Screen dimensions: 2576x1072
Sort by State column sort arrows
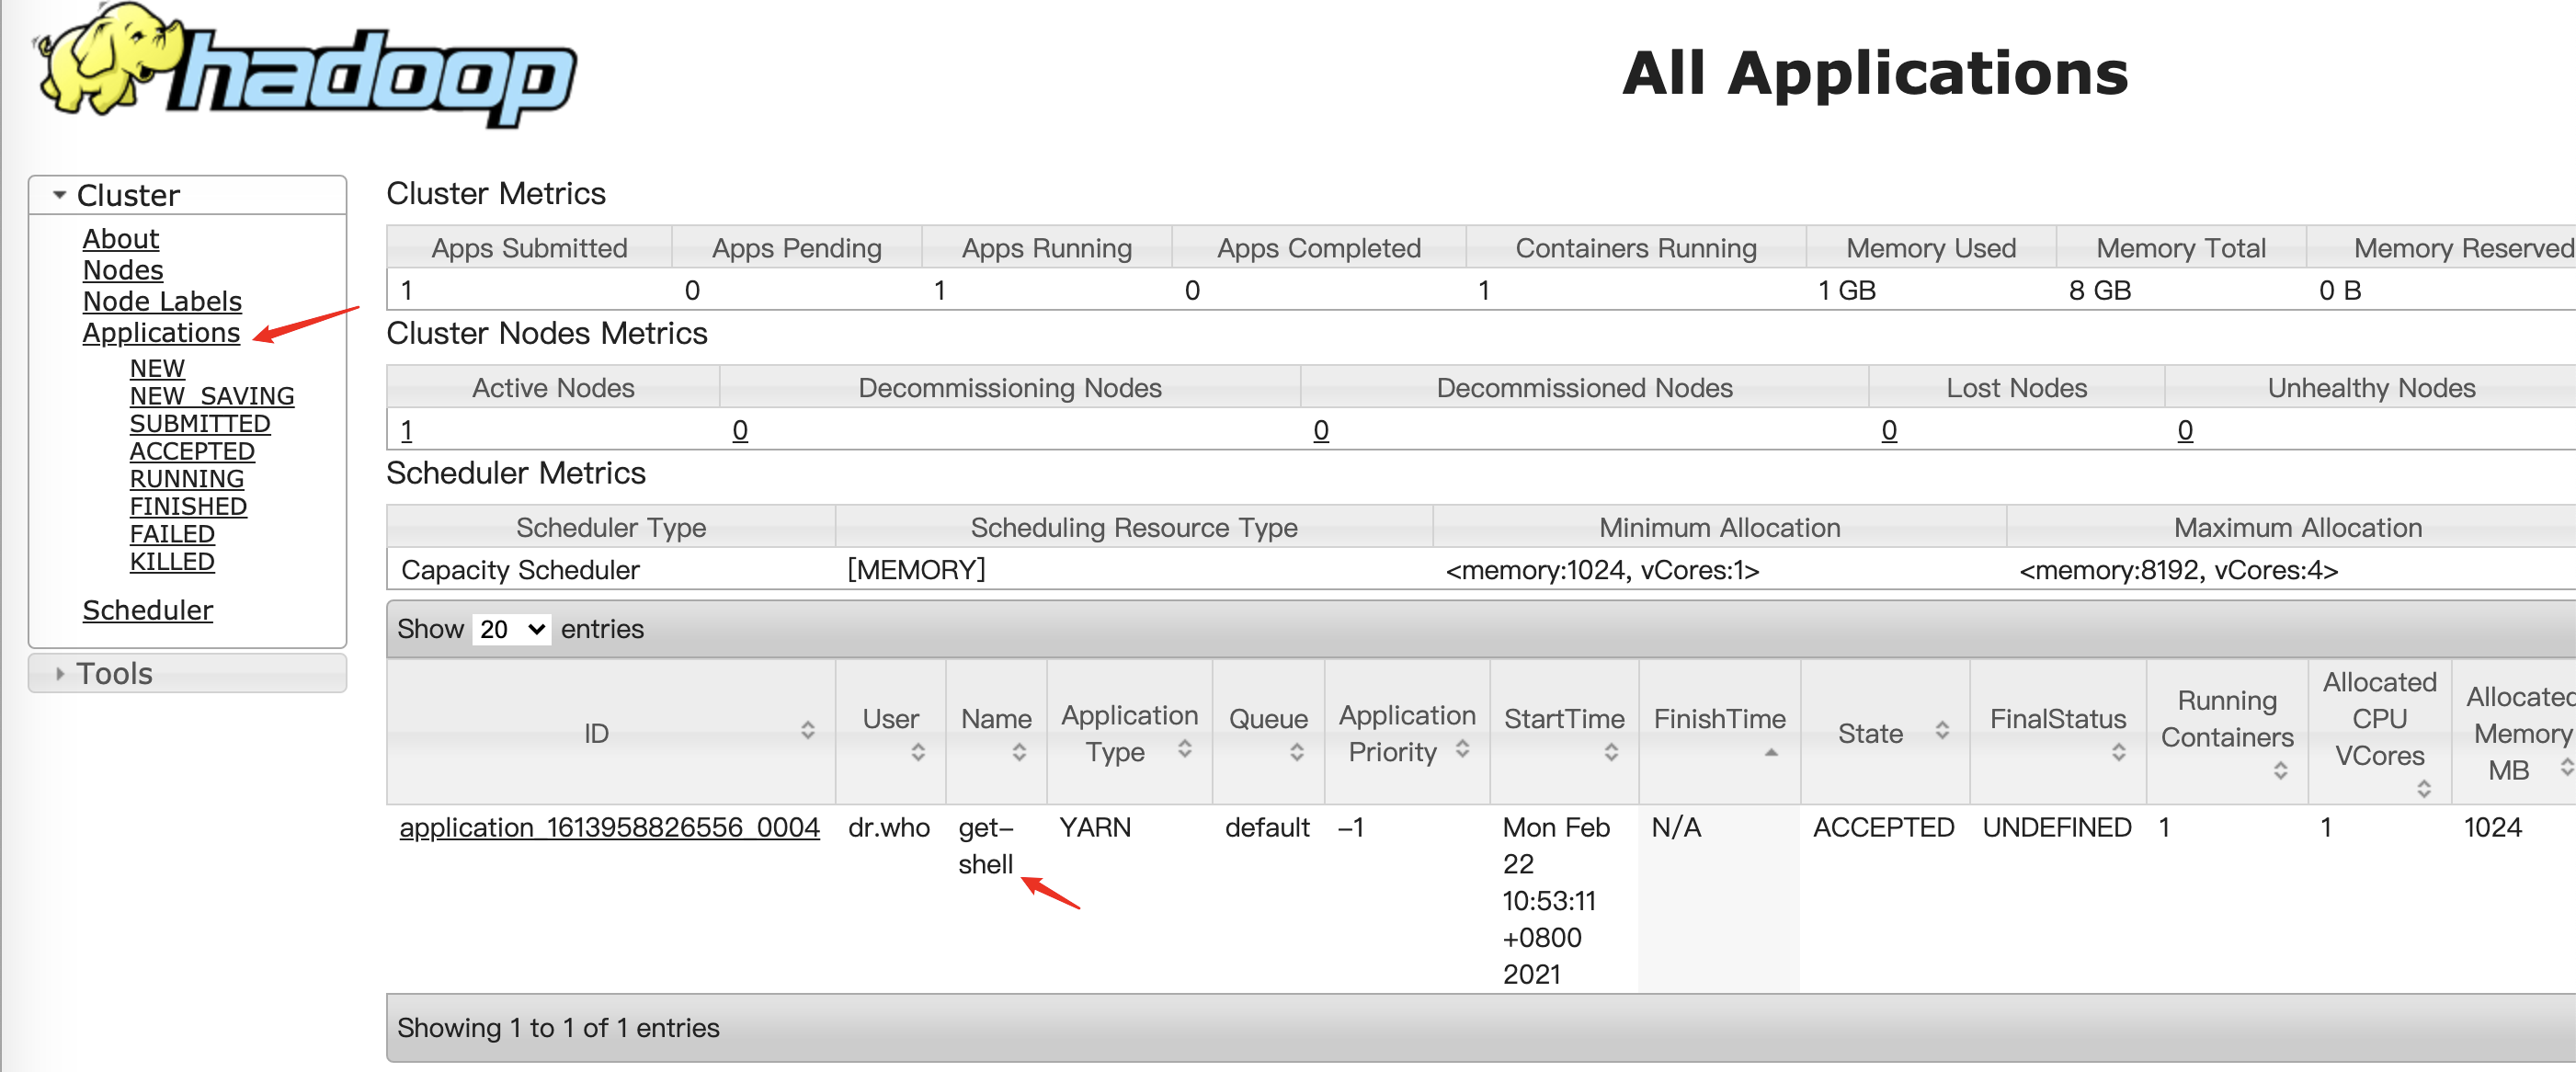pyautogui.click(x=1941, y=731)
